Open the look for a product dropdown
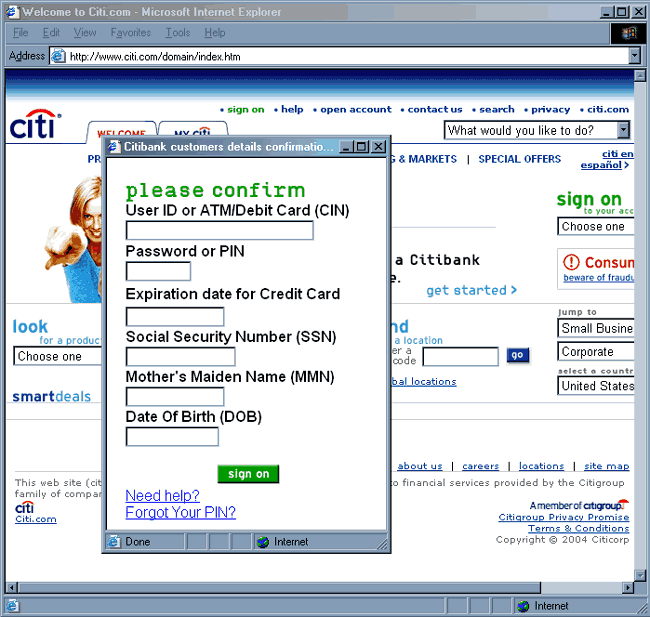Image resolution: width=650 pixels, height=617 pixels. pos(57,356)
